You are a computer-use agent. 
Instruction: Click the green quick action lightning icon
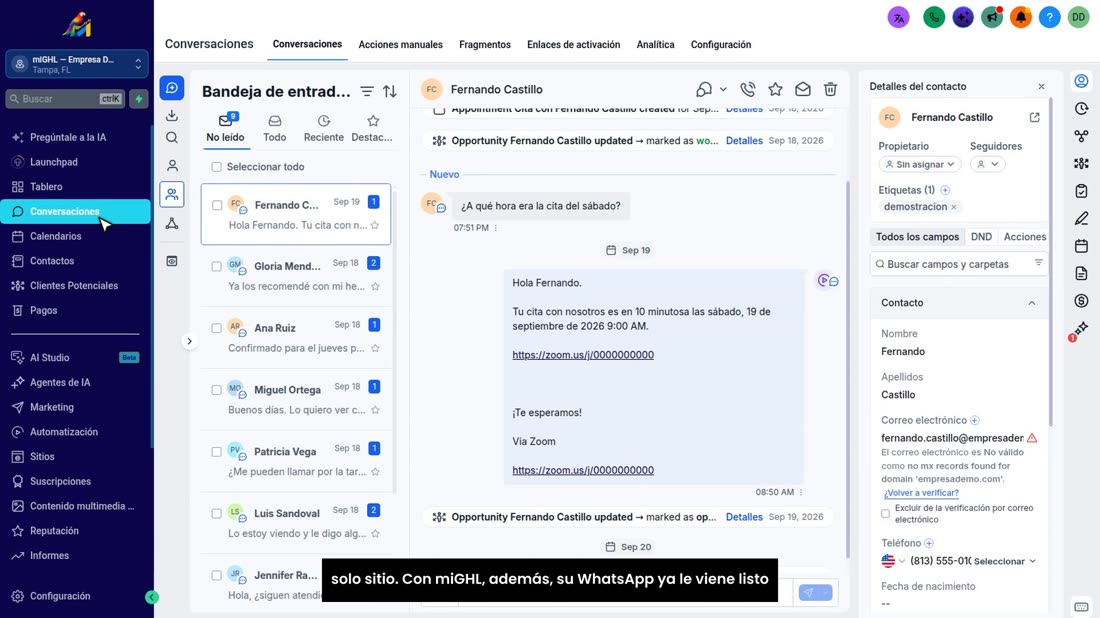(139, 99)
